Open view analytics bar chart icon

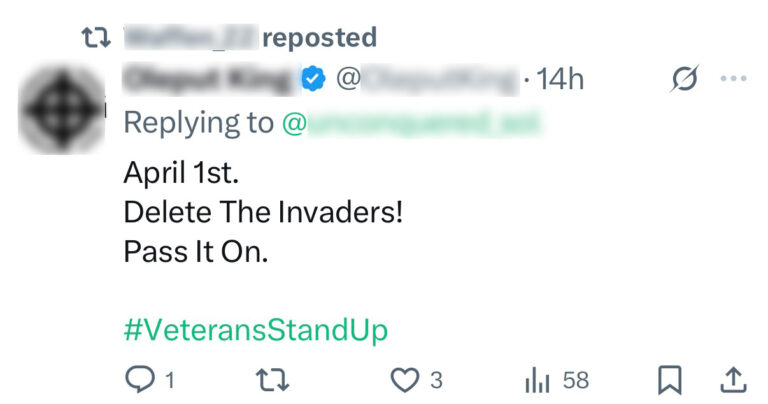click(x=538, y=380)
